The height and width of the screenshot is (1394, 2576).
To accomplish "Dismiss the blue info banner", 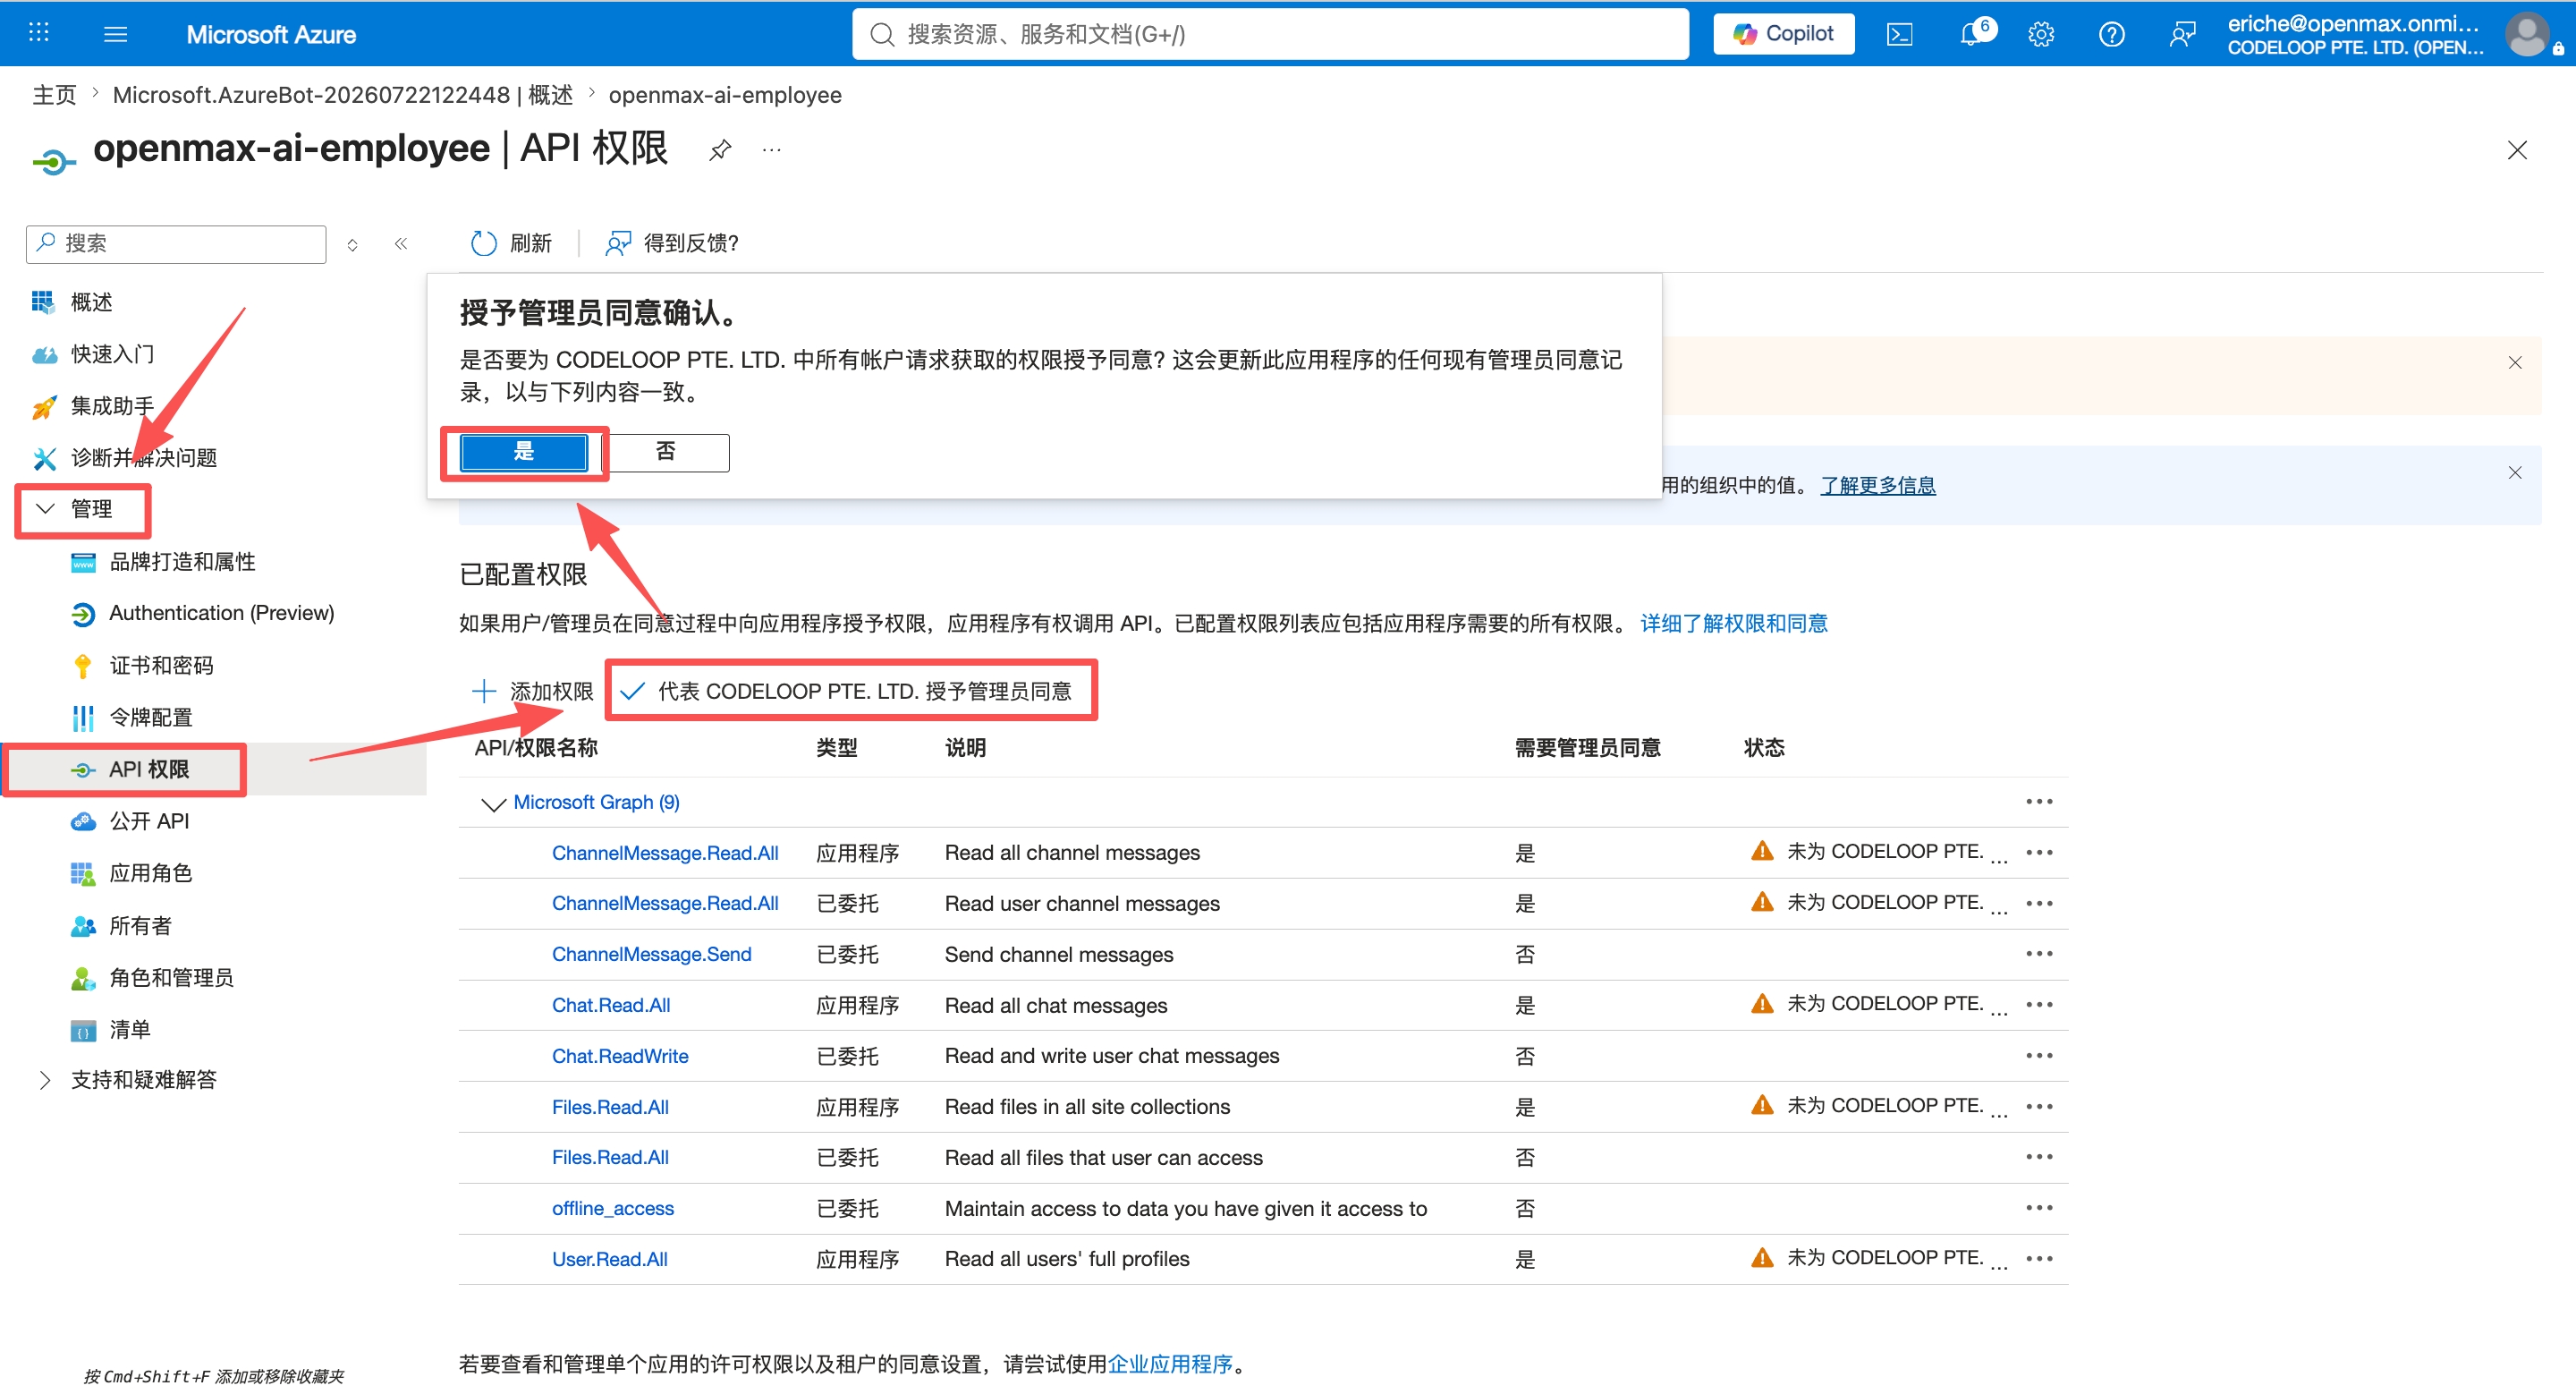I will pyautogui.click(x=2514, y=472).
